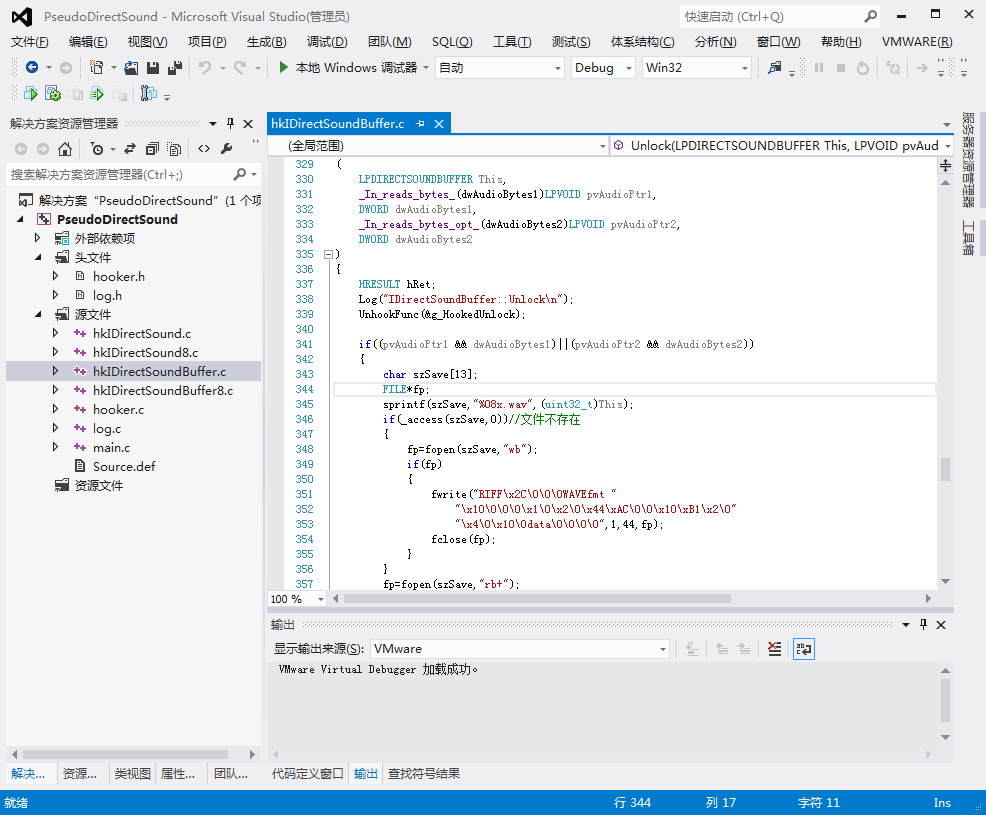Open the 调试(D) menu
The height and width of the screenshot is (815, 986).
point(326,41)
